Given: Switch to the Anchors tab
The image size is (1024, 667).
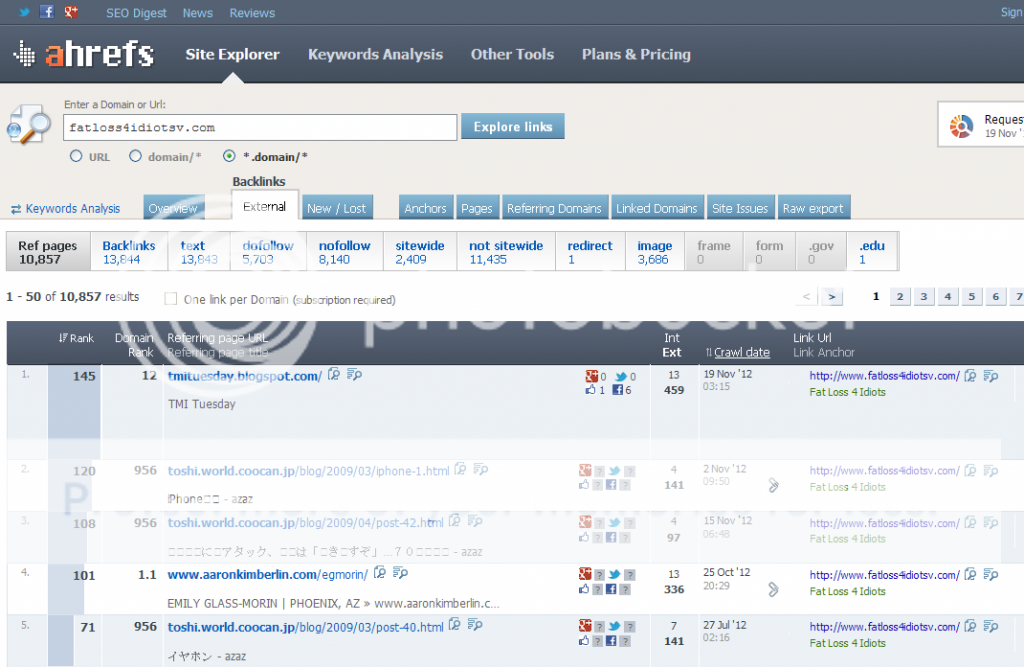Looking at the screenshot, I should pyautogui.click(x=426, y=208).
